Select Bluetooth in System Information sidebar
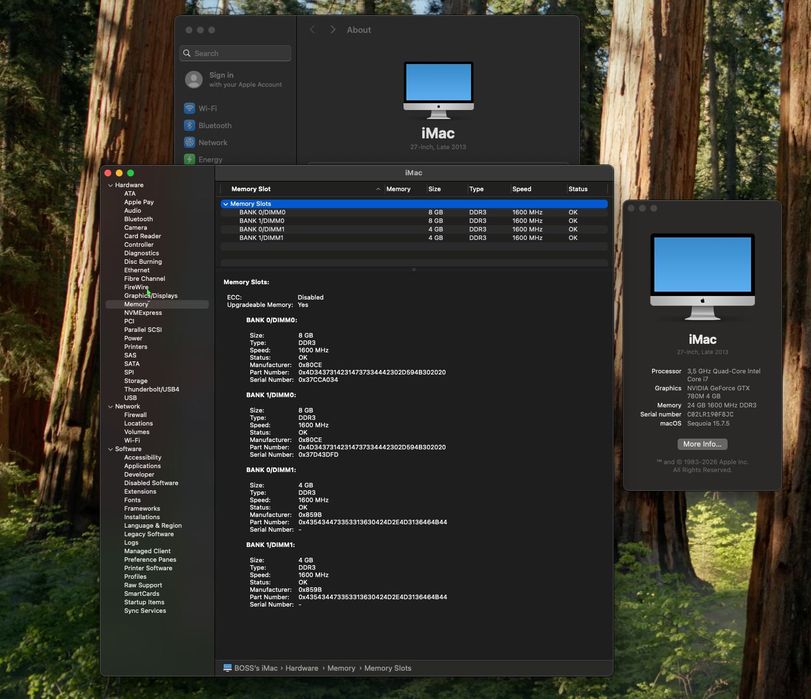This screenshot has height=699, width=811. tap(138, 219)
